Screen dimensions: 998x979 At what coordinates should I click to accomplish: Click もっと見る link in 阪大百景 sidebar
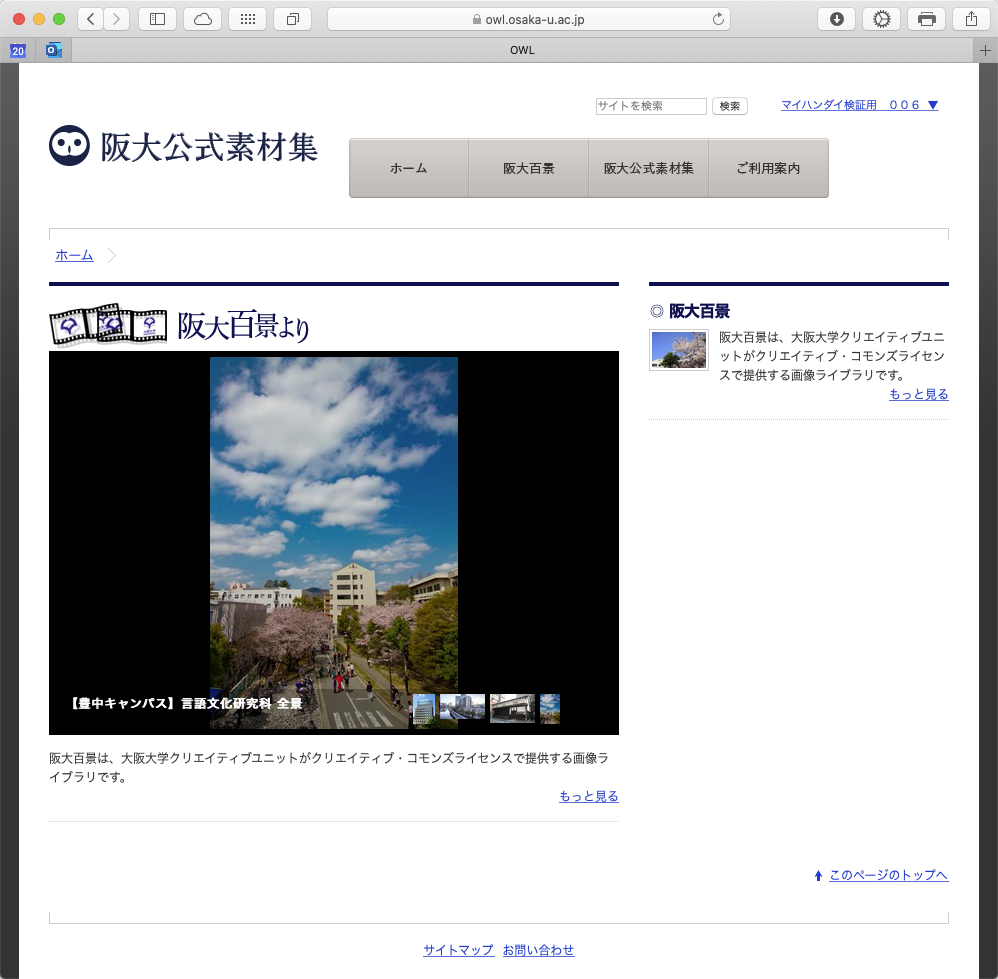(918, 395)
